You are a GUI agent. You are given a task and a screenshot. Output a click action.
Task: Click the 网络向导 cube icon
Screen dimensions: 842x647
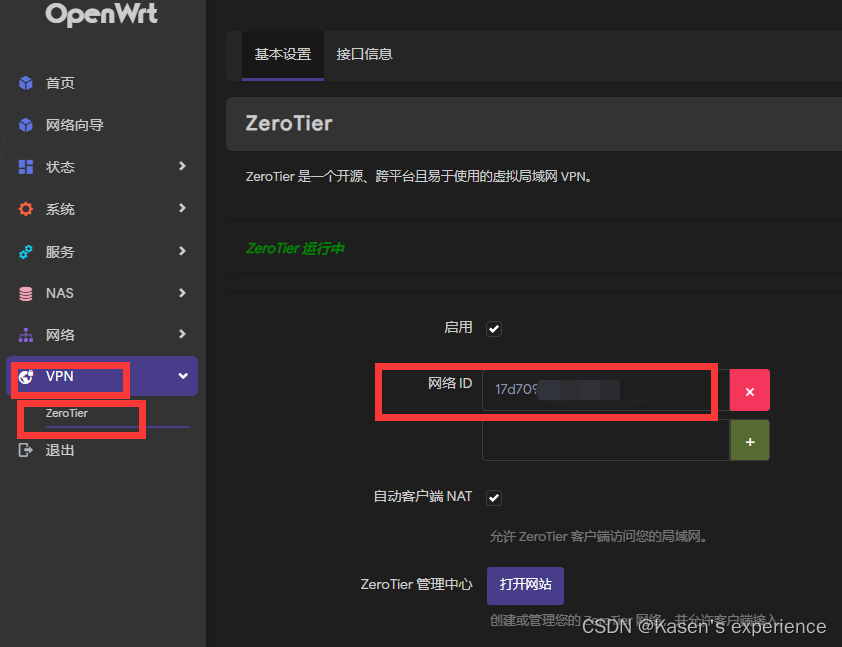25,125
